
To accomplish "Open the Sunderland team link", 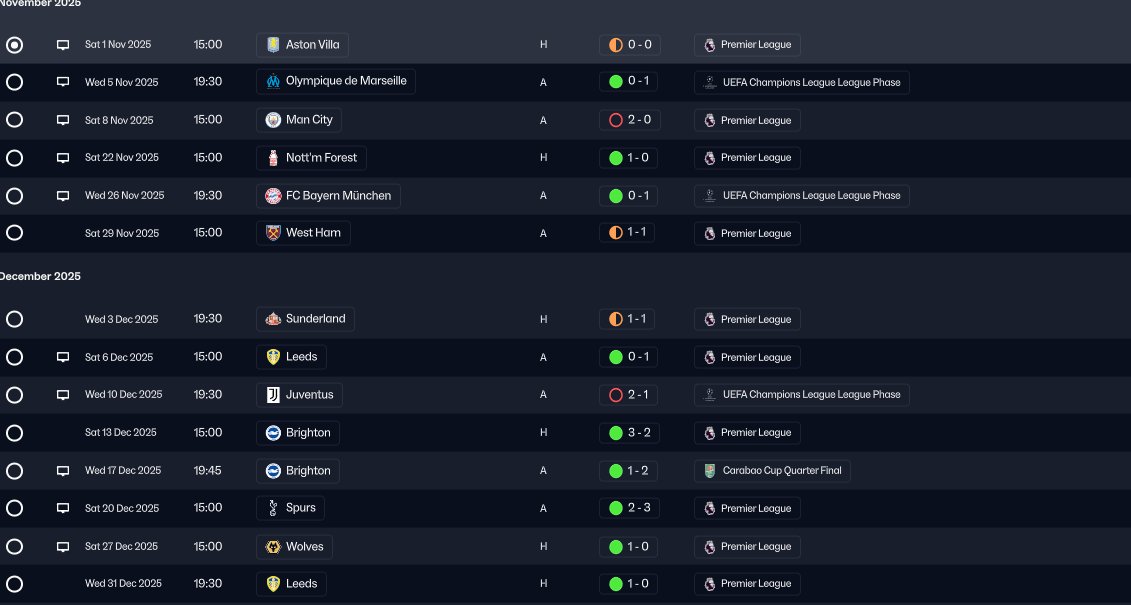I will tap(305, 319).
